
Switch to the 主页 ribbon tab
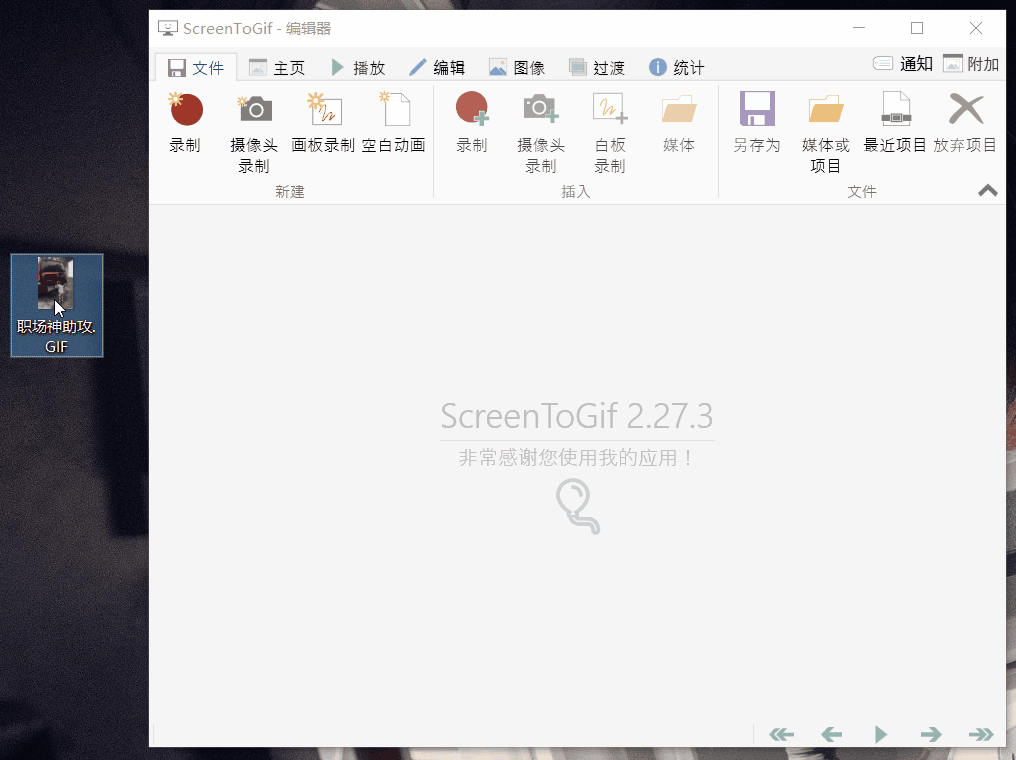coord(277,67)
